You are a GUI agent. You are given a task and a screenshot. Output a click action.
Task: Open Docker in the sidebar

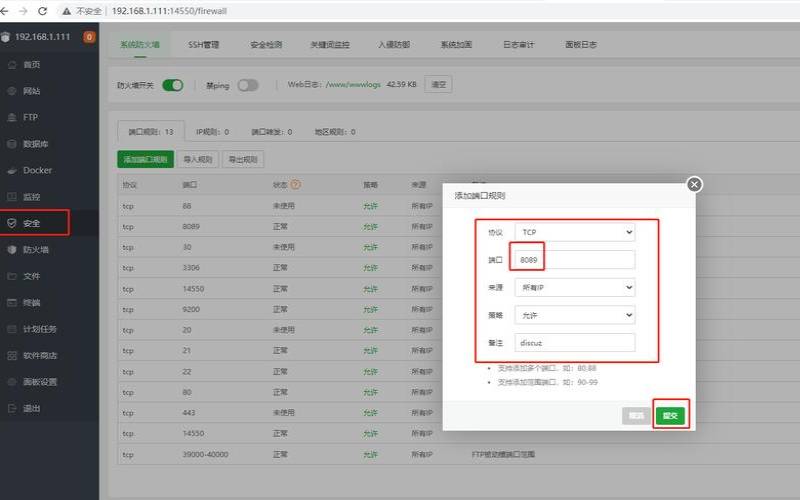coord(37,170)
